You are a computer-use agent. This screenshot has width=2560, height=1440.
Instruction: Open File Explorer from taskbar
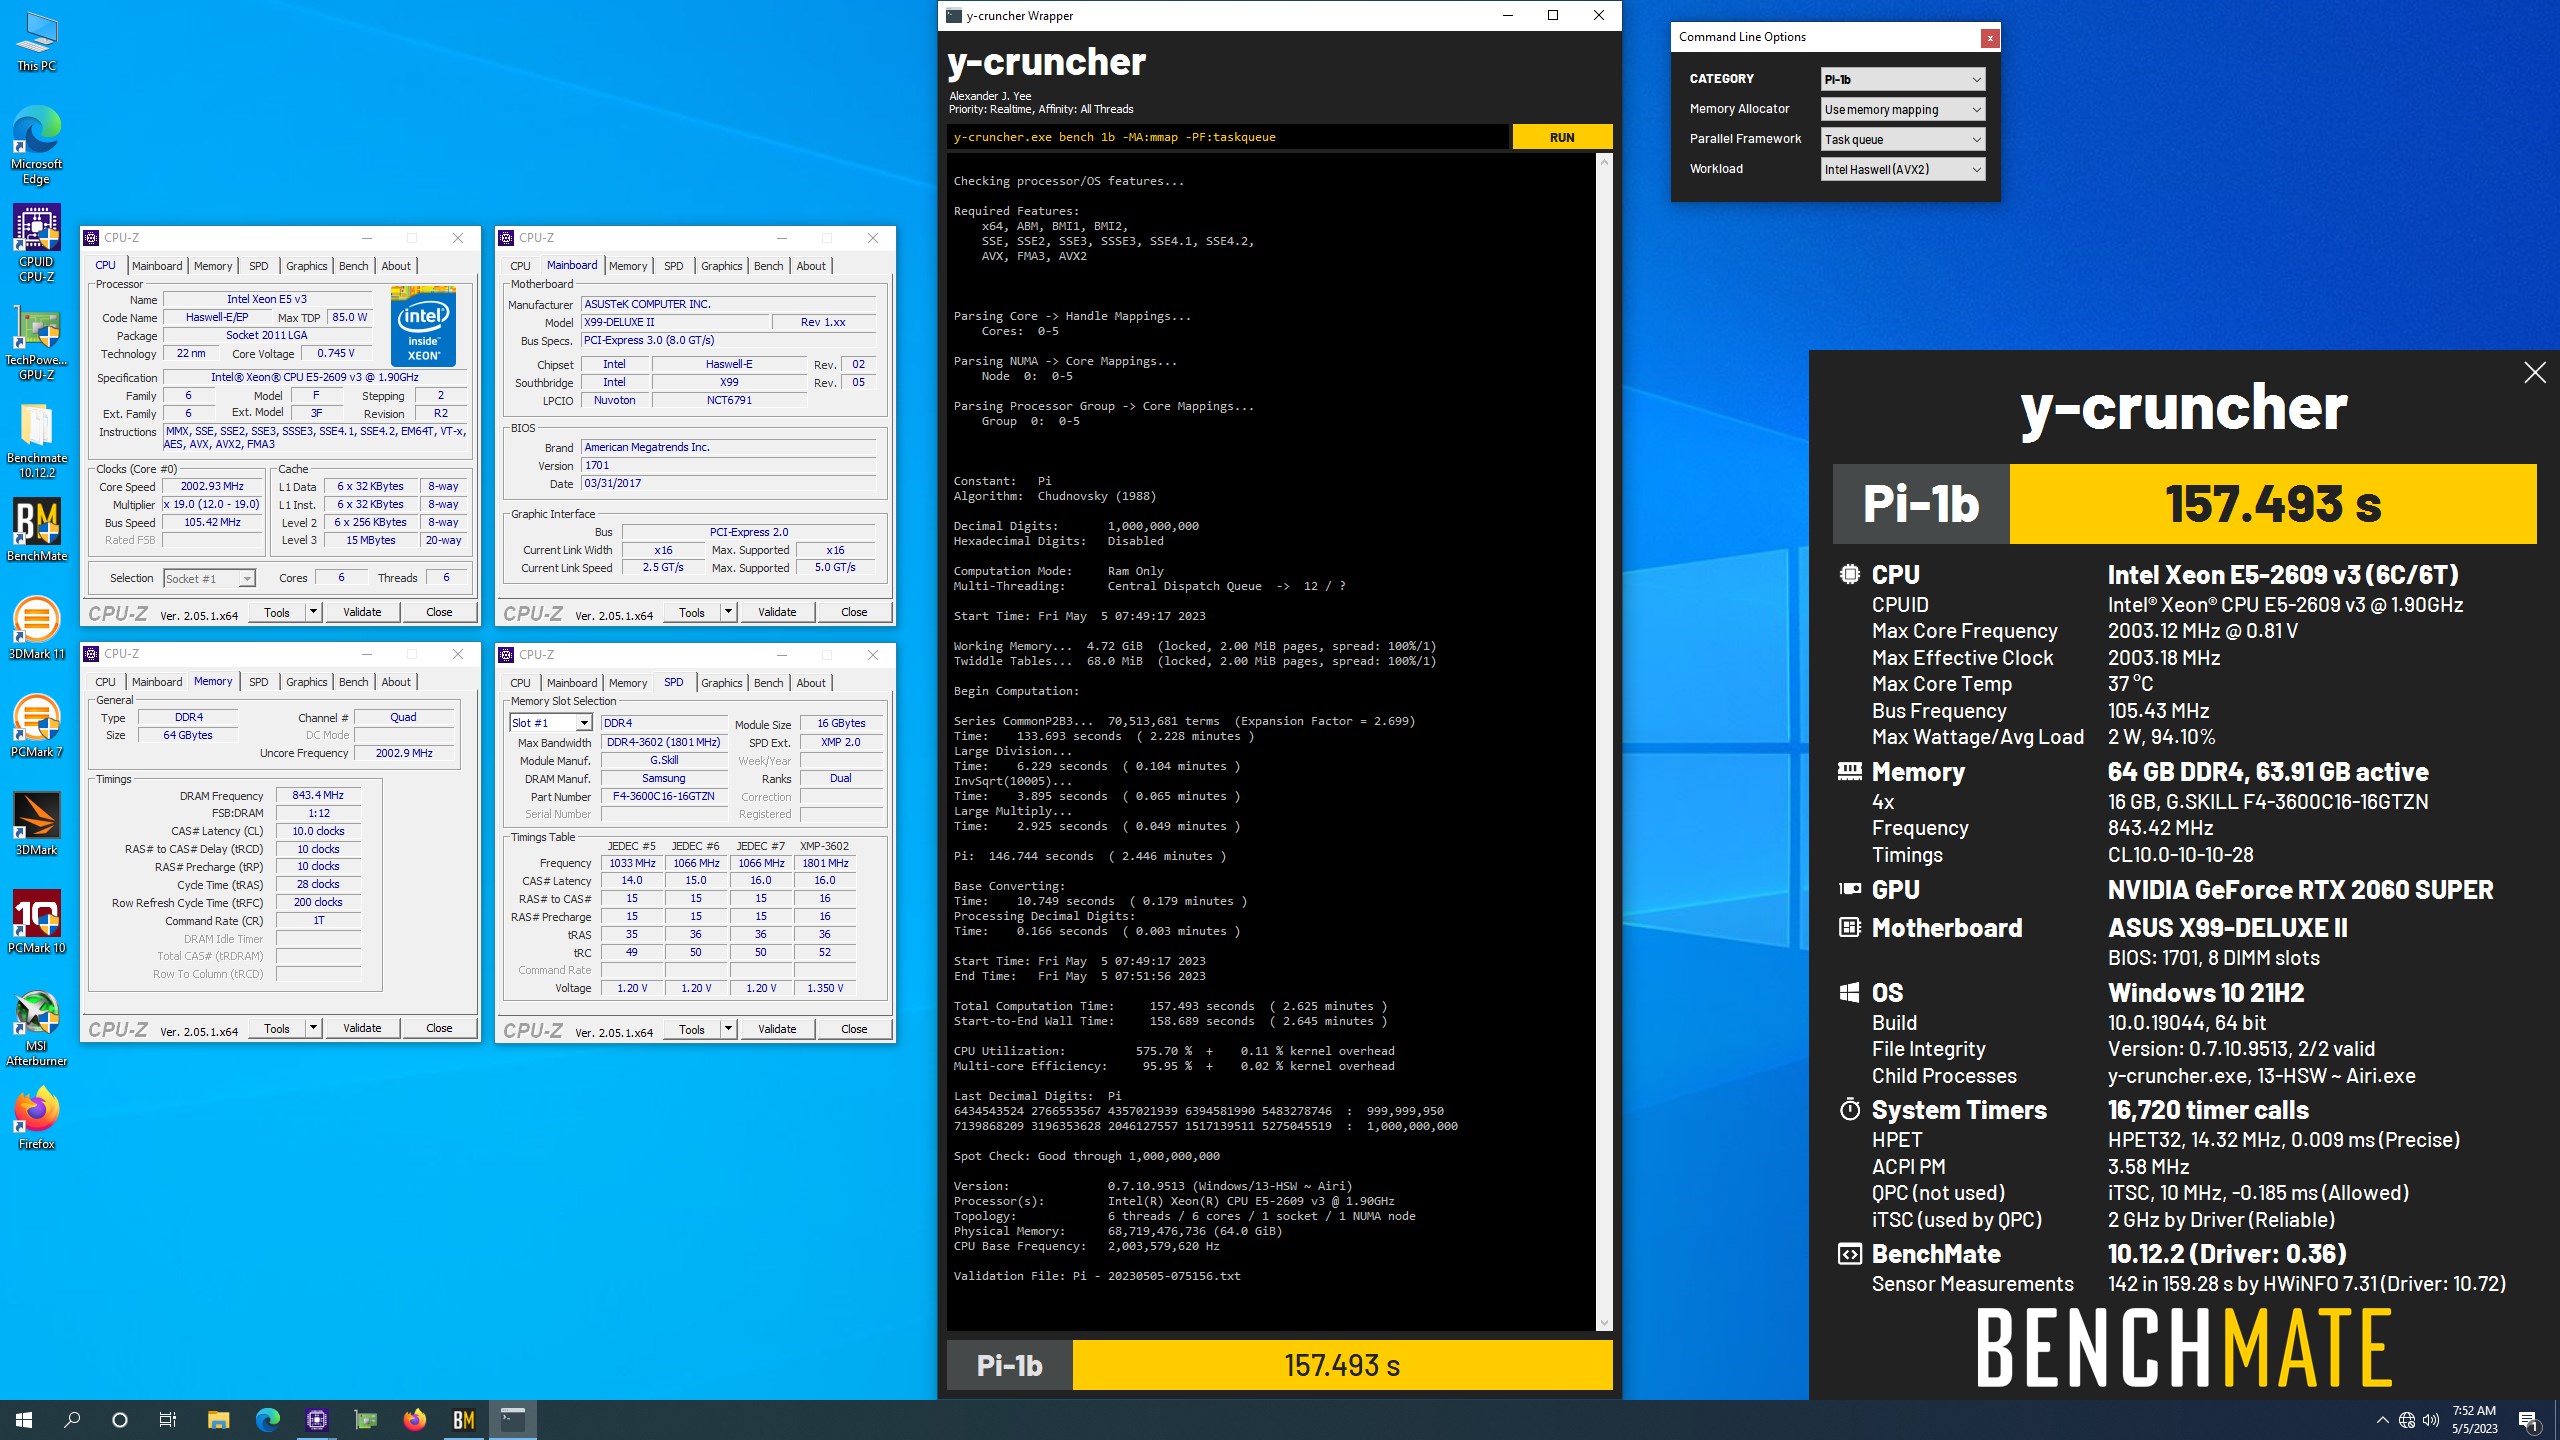point(218,1420)
